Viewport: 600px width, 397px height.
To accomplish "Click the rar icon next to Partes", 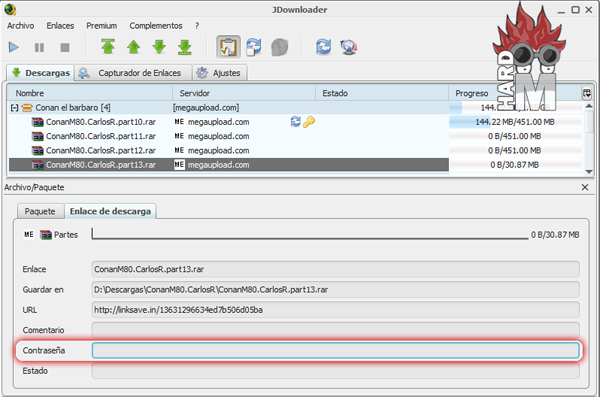I will (x=46, y=235).
